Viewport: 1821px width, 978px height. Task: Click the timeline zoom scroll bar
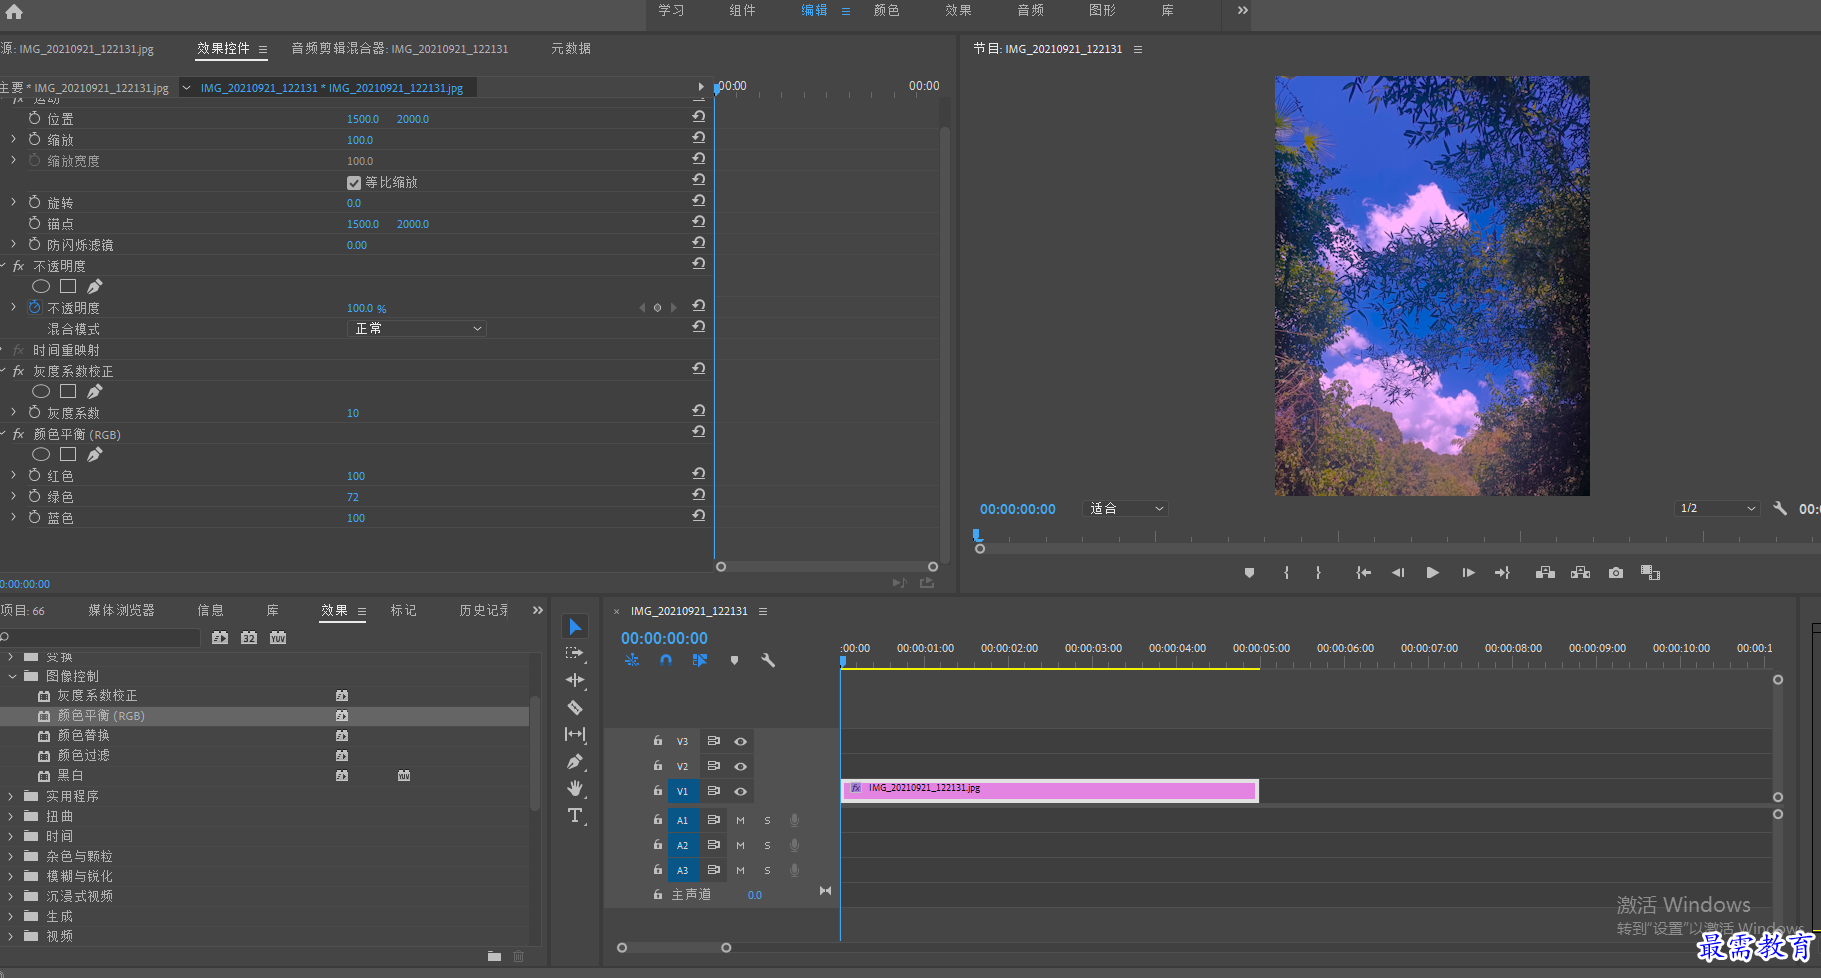coord(674,947)
